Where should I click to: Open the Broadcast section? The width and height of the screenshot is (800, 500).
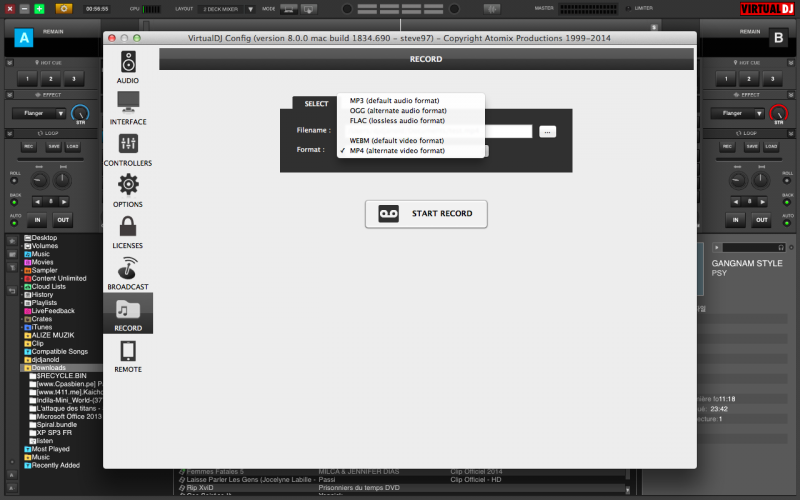[x=128, y=273]
